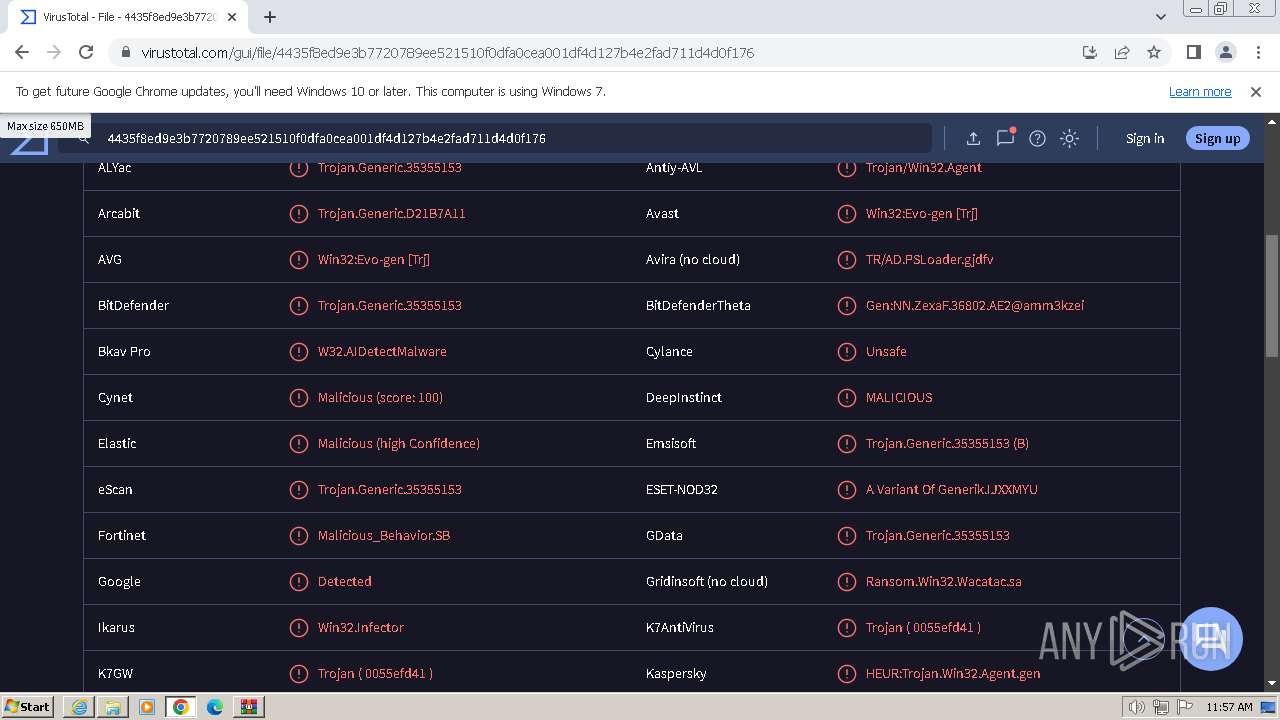Click the site lock icon in address bar
This screenshot has height=720, width=1280.
click(x=125, y=52)
